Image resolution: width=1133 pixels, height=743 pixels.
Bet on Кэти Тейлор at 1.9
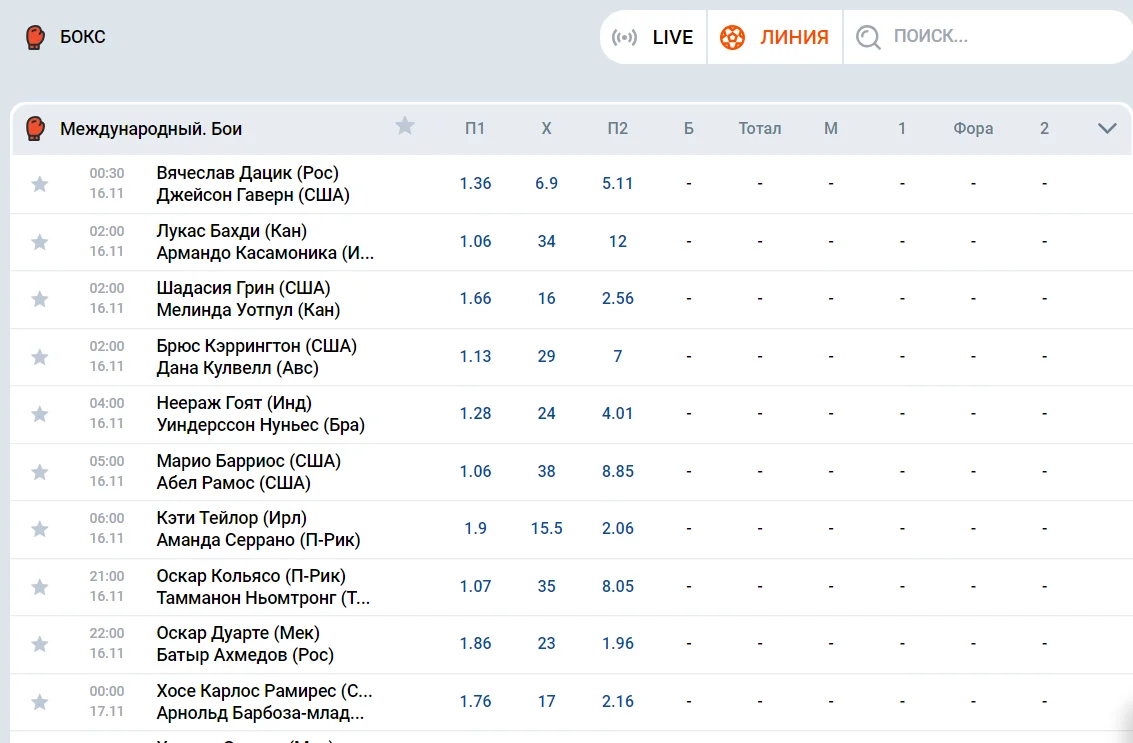coord(475,528)
